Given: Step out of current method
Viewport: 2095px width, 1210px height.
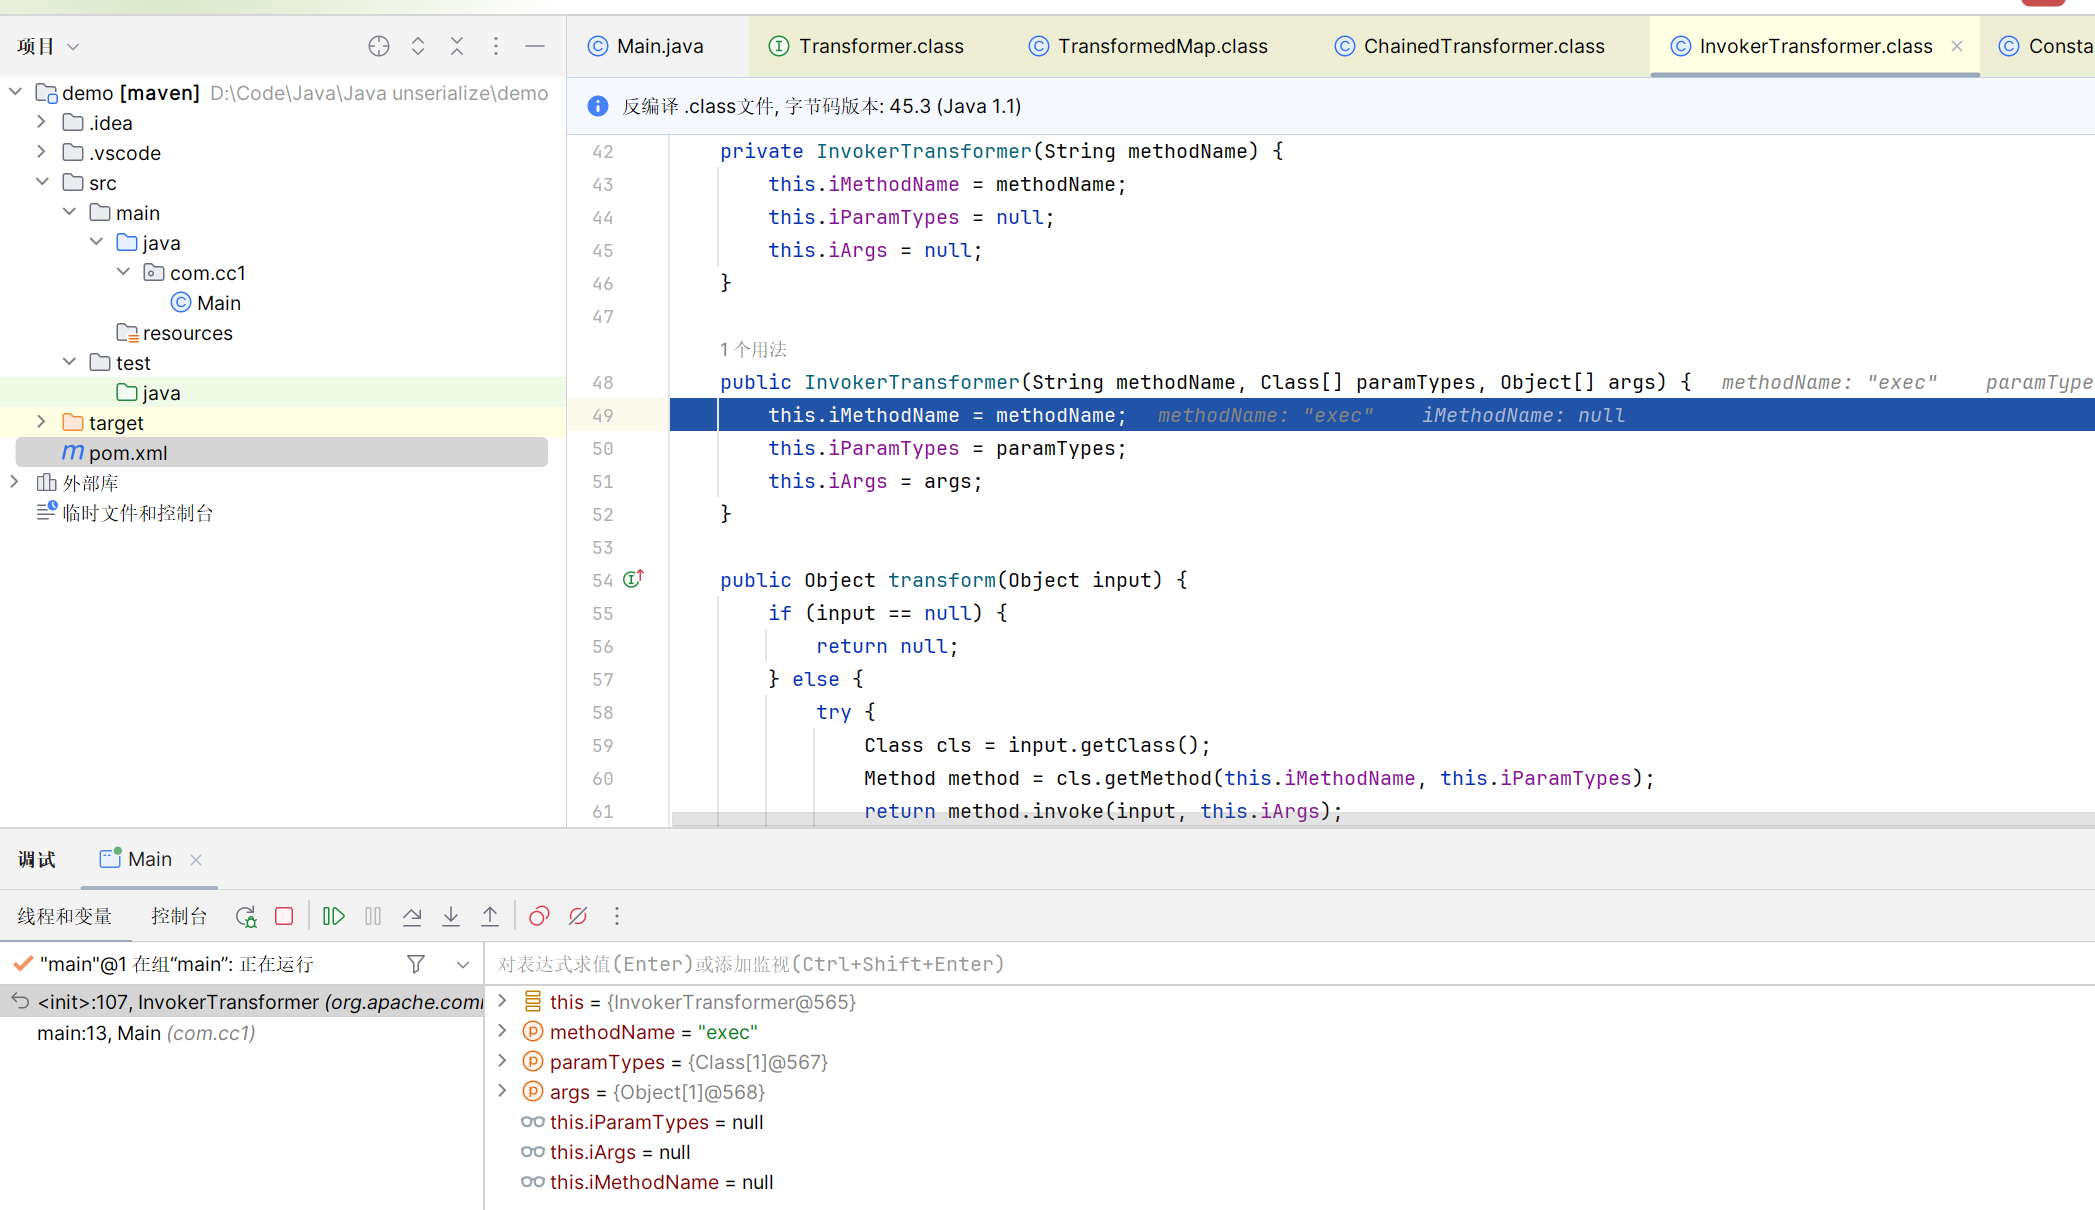Looking at the screenshot, I should pyautogui.click(x=490, y=916).
